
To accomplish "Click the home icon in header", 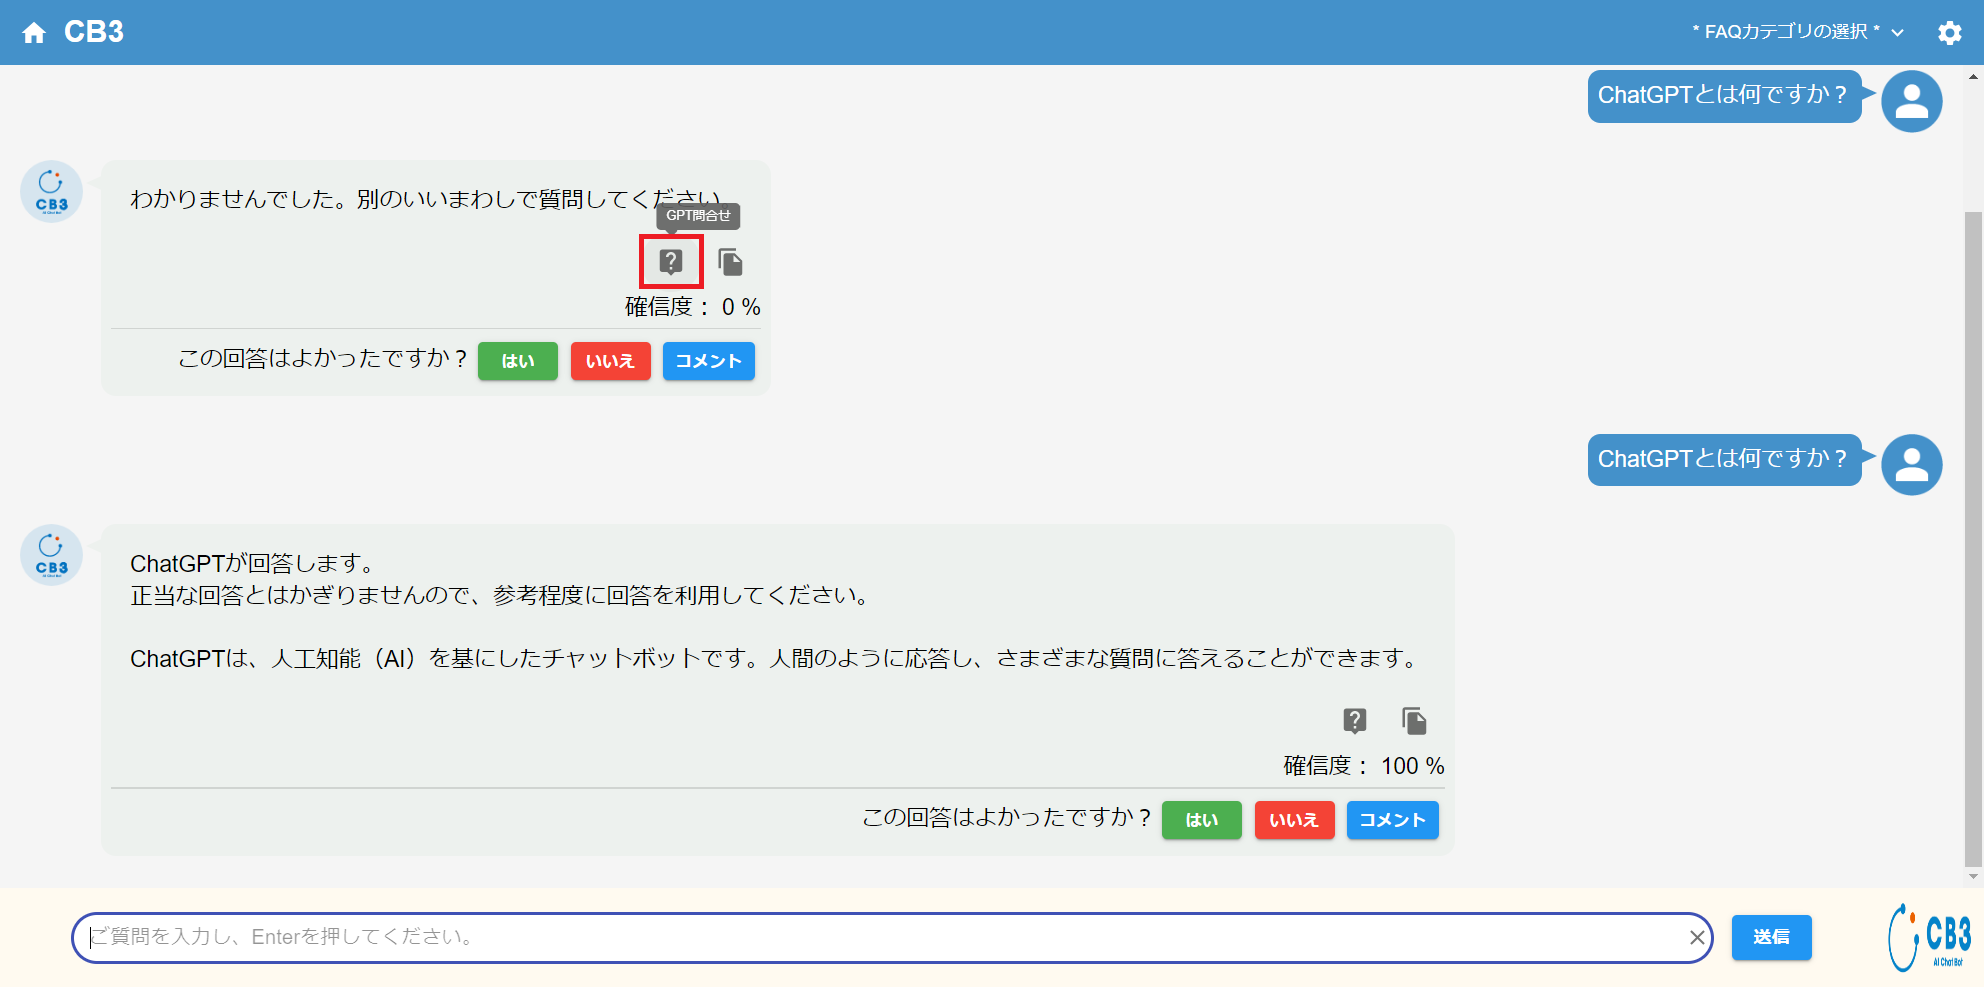I will tap(34, 33).
